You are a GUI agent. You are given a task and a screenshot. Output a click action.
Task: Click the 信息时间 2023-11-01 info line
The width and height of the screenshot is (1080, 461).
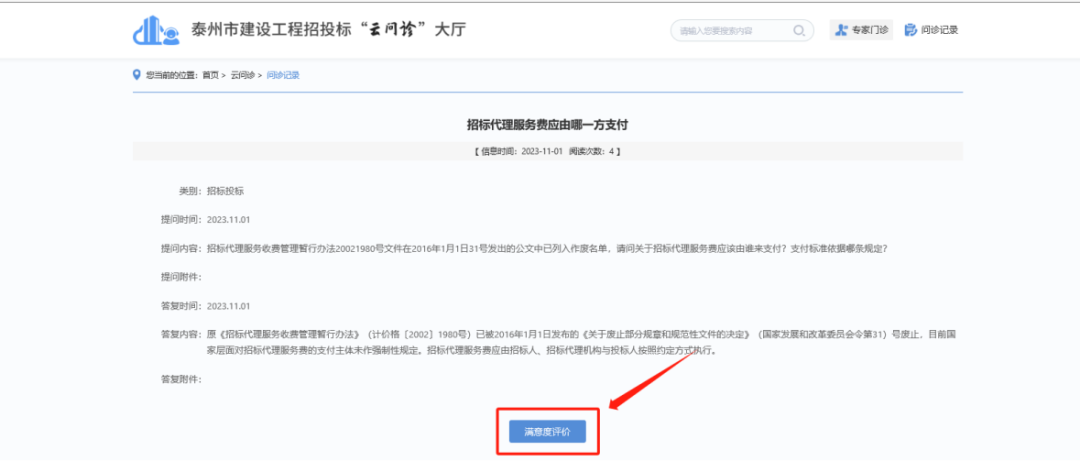tap(548, 151)
